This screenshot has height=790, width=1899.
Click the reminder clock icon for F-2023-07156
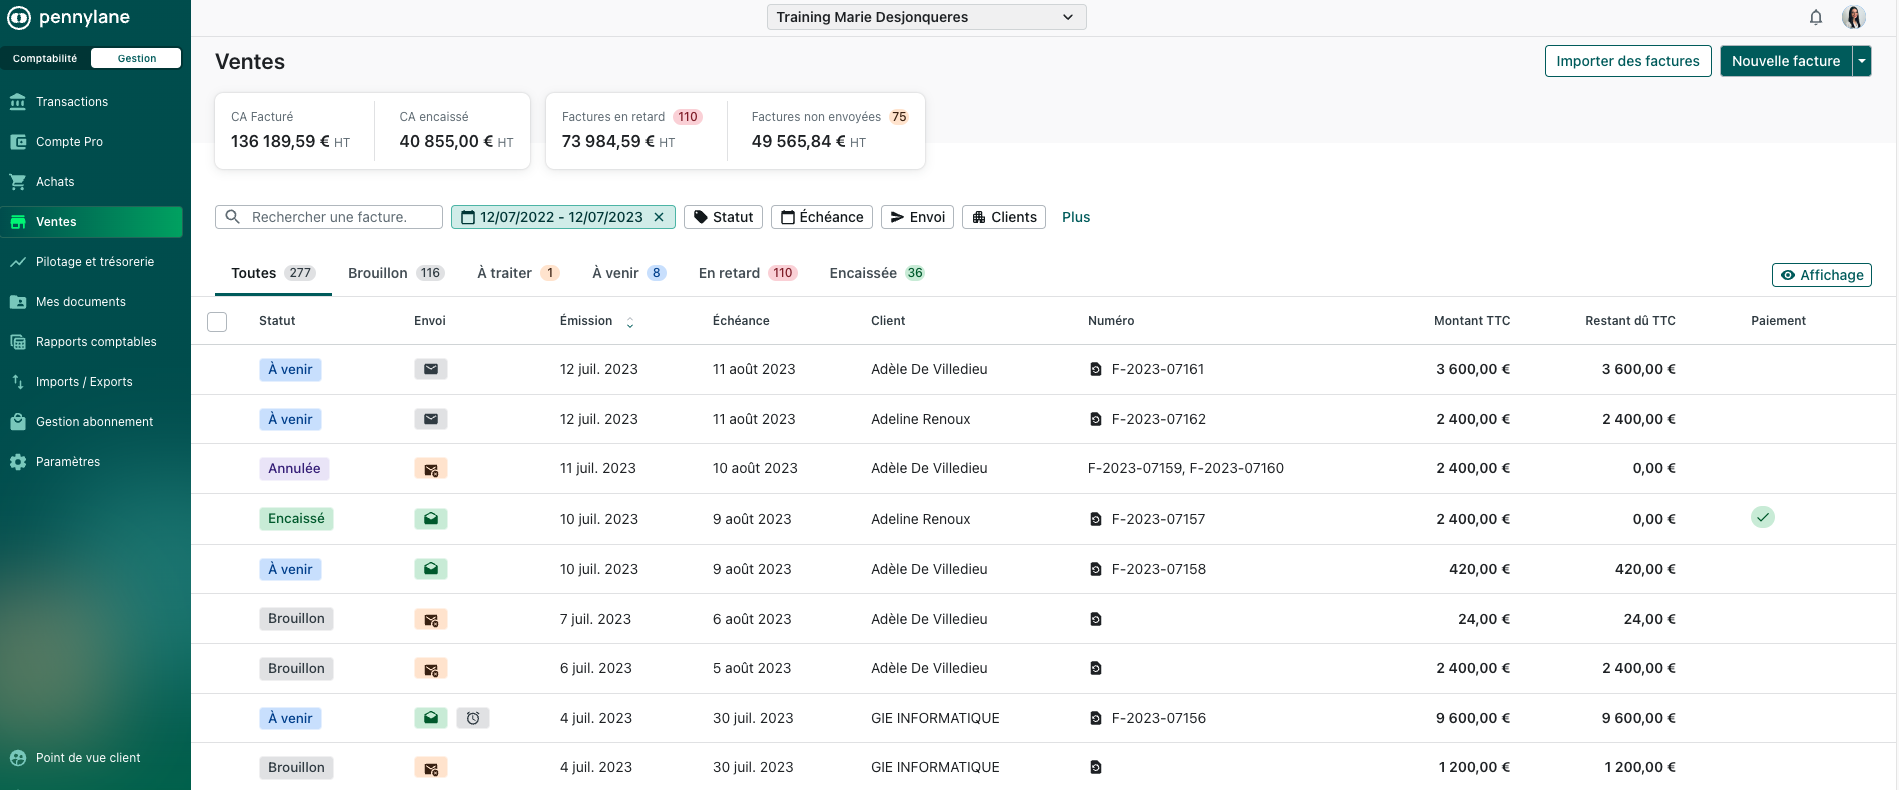pyautogui.click(x=473, y=718)
